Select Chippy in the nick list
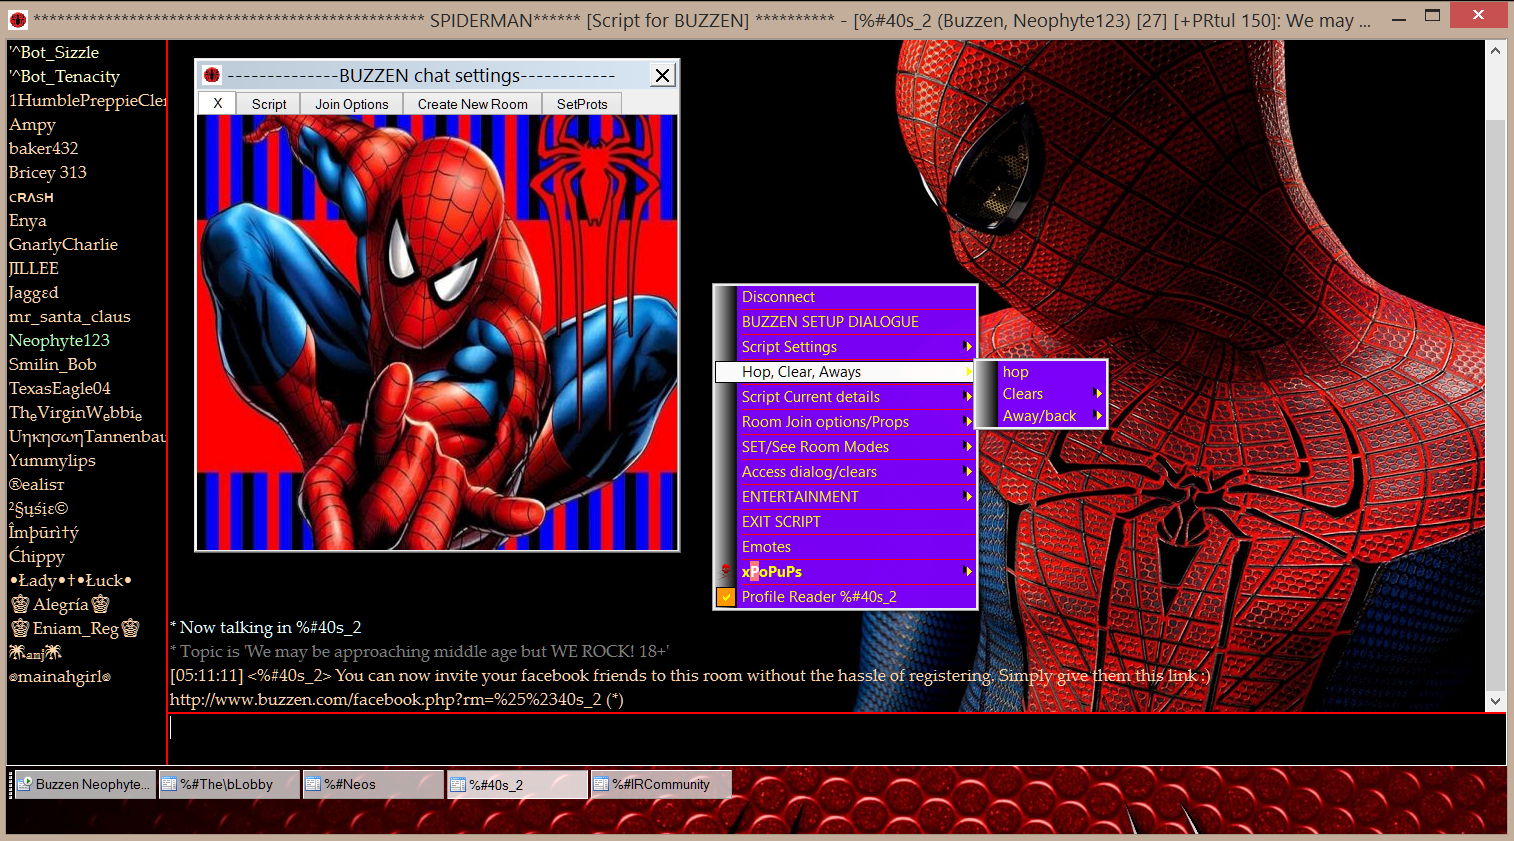The height and width of the screenshot is (841, 1514). [x=36, y=556]
